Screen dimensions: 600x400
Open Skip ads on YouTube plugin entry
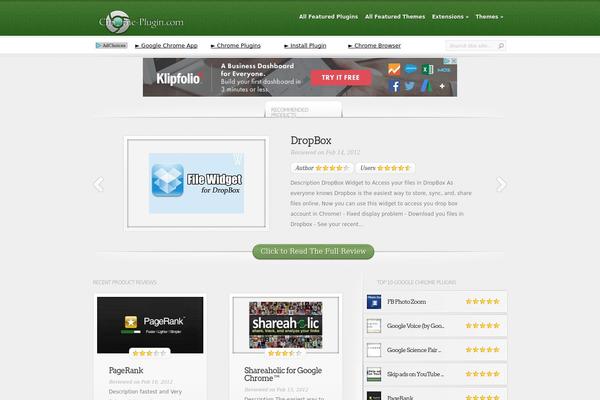tap(415, 374)
